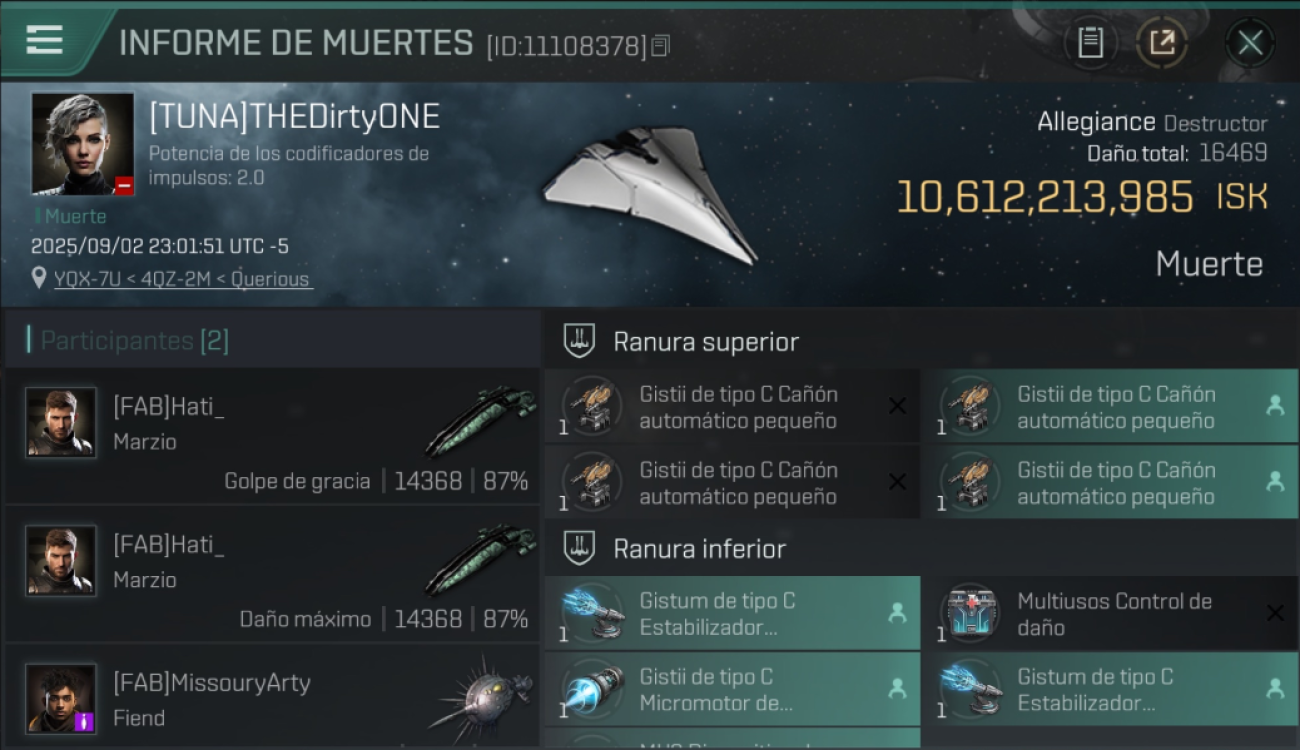Open the clipboard notes icon in the header
Viewport: 1300px width, 750px height.
point(1091,43)
